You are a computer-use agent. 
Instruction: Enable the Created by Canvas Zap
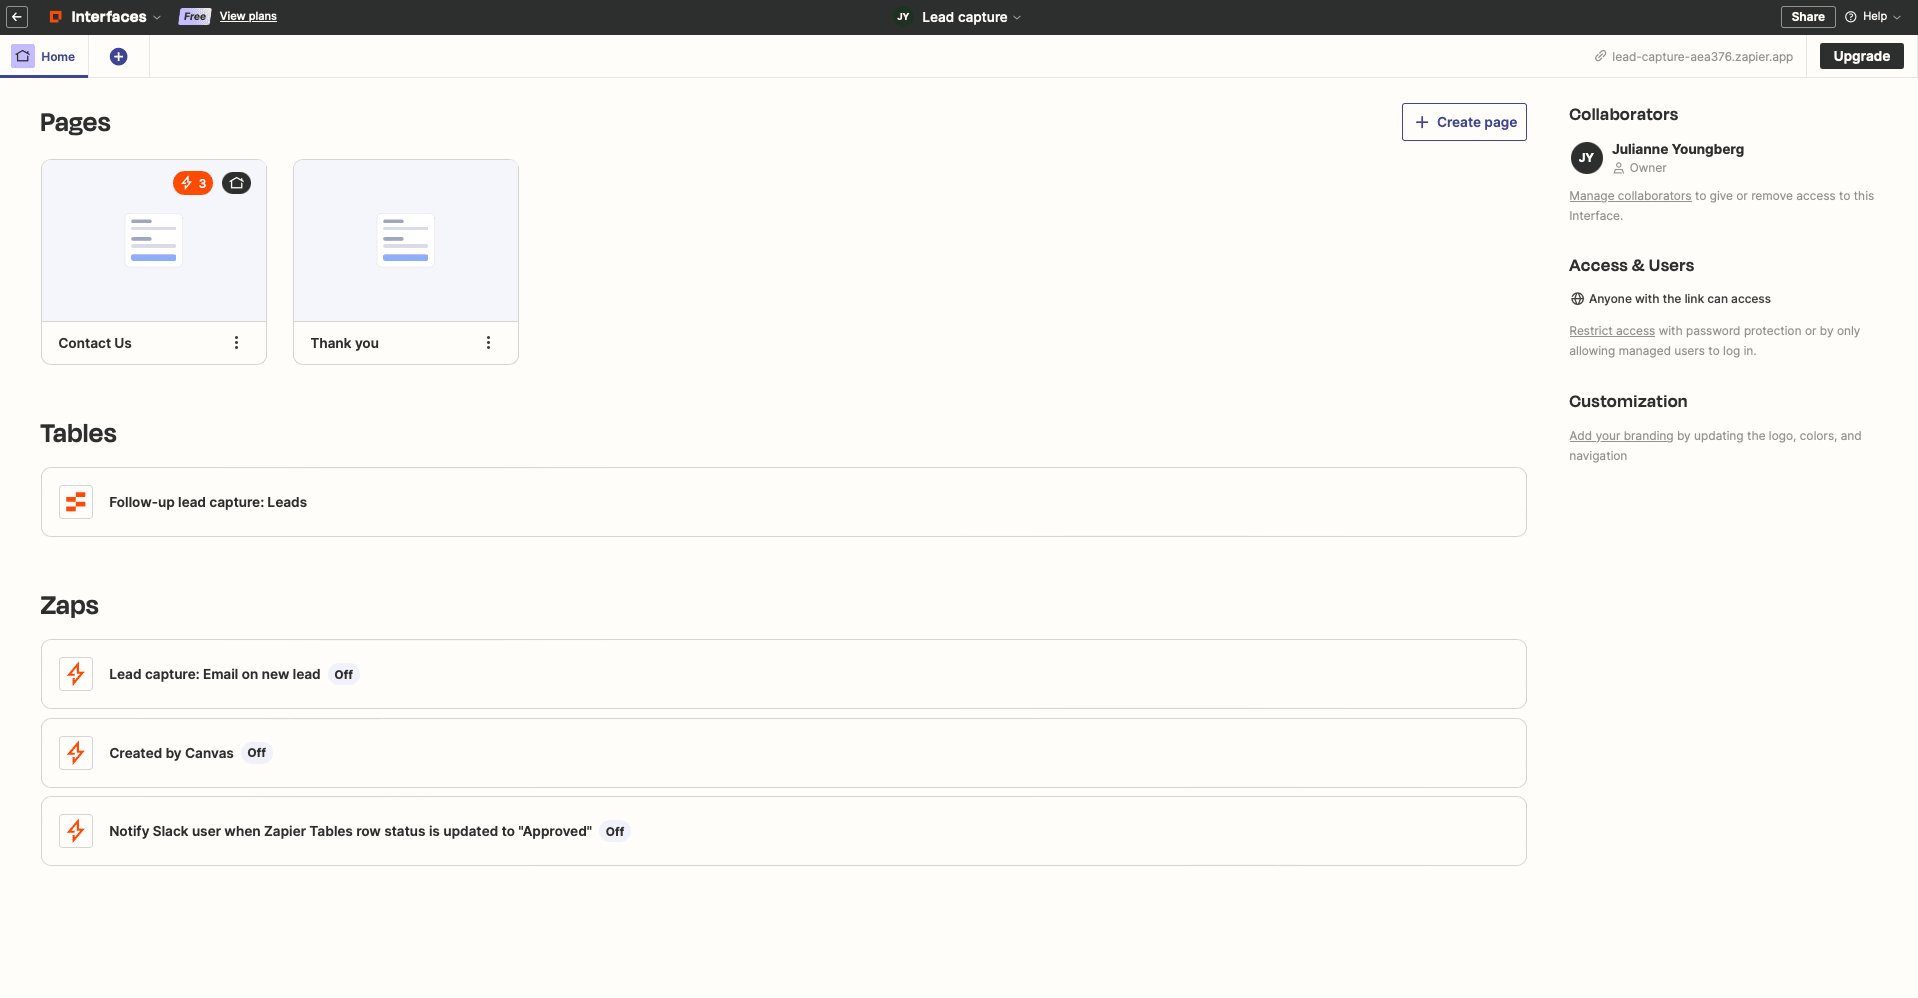coord(256,752)
